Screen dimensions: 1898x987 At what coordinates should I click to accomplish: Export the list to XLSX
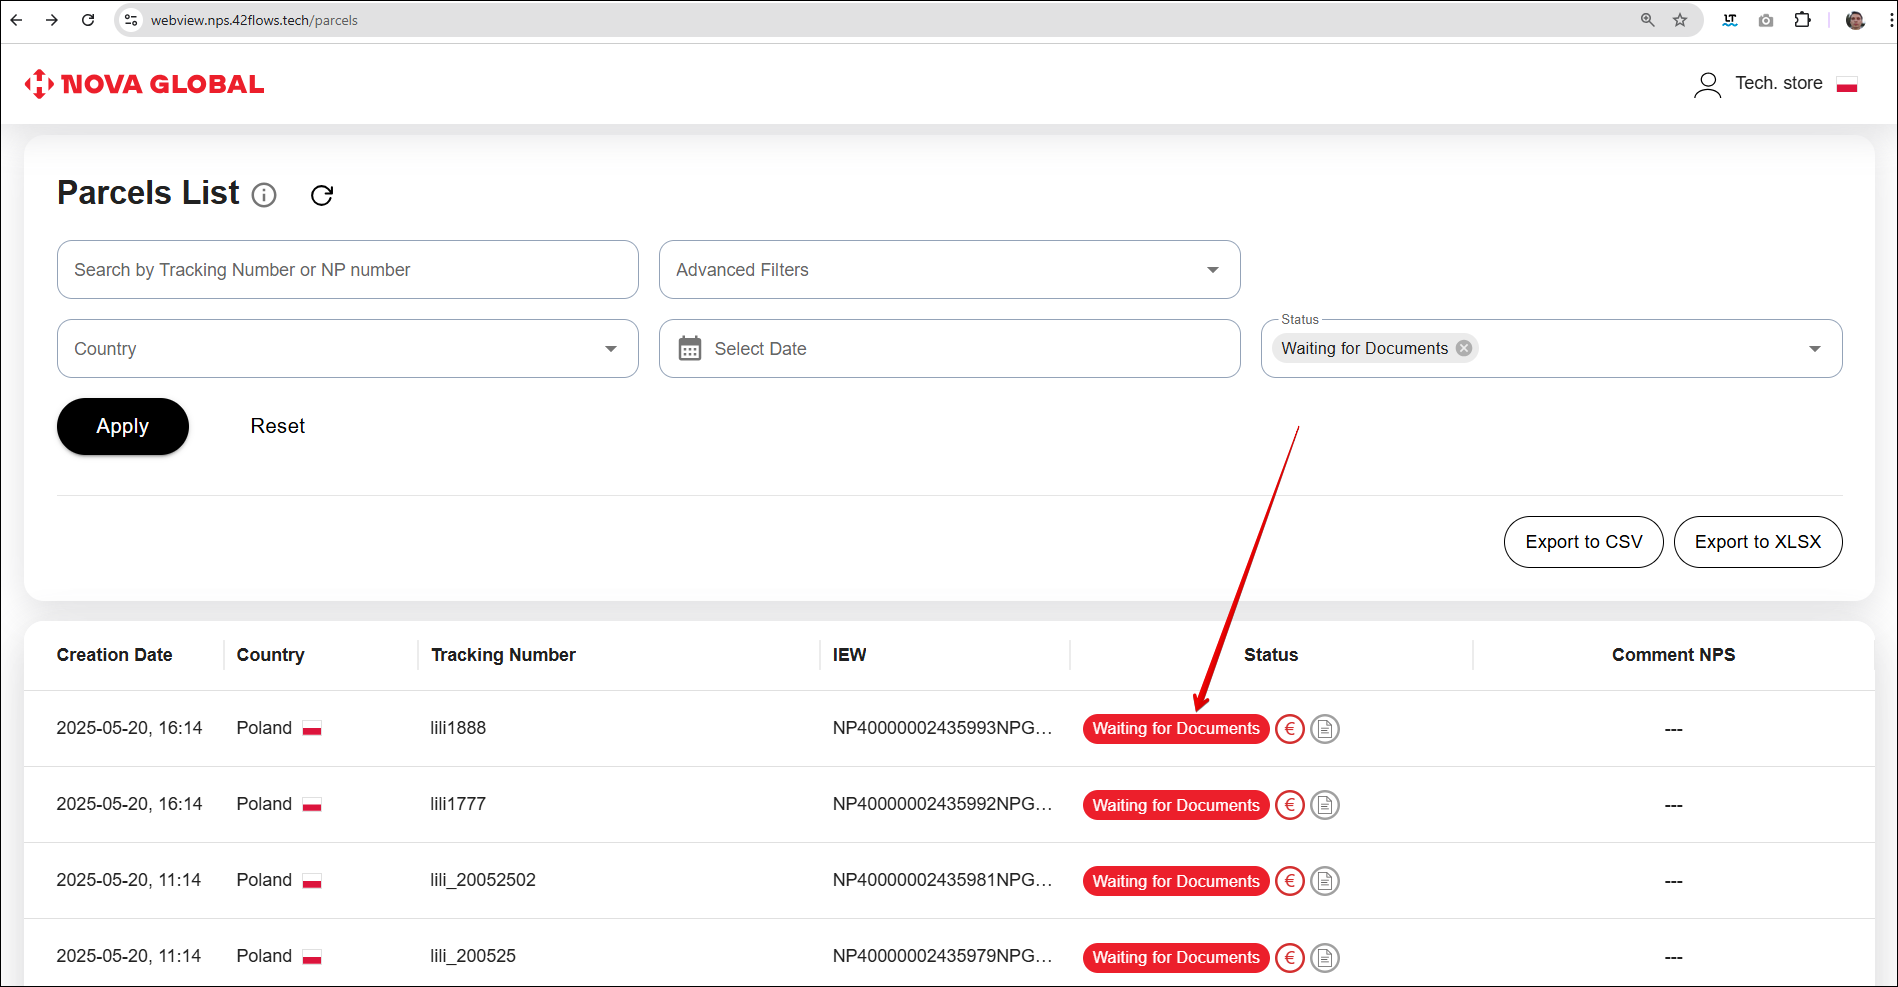[1757, 542]
